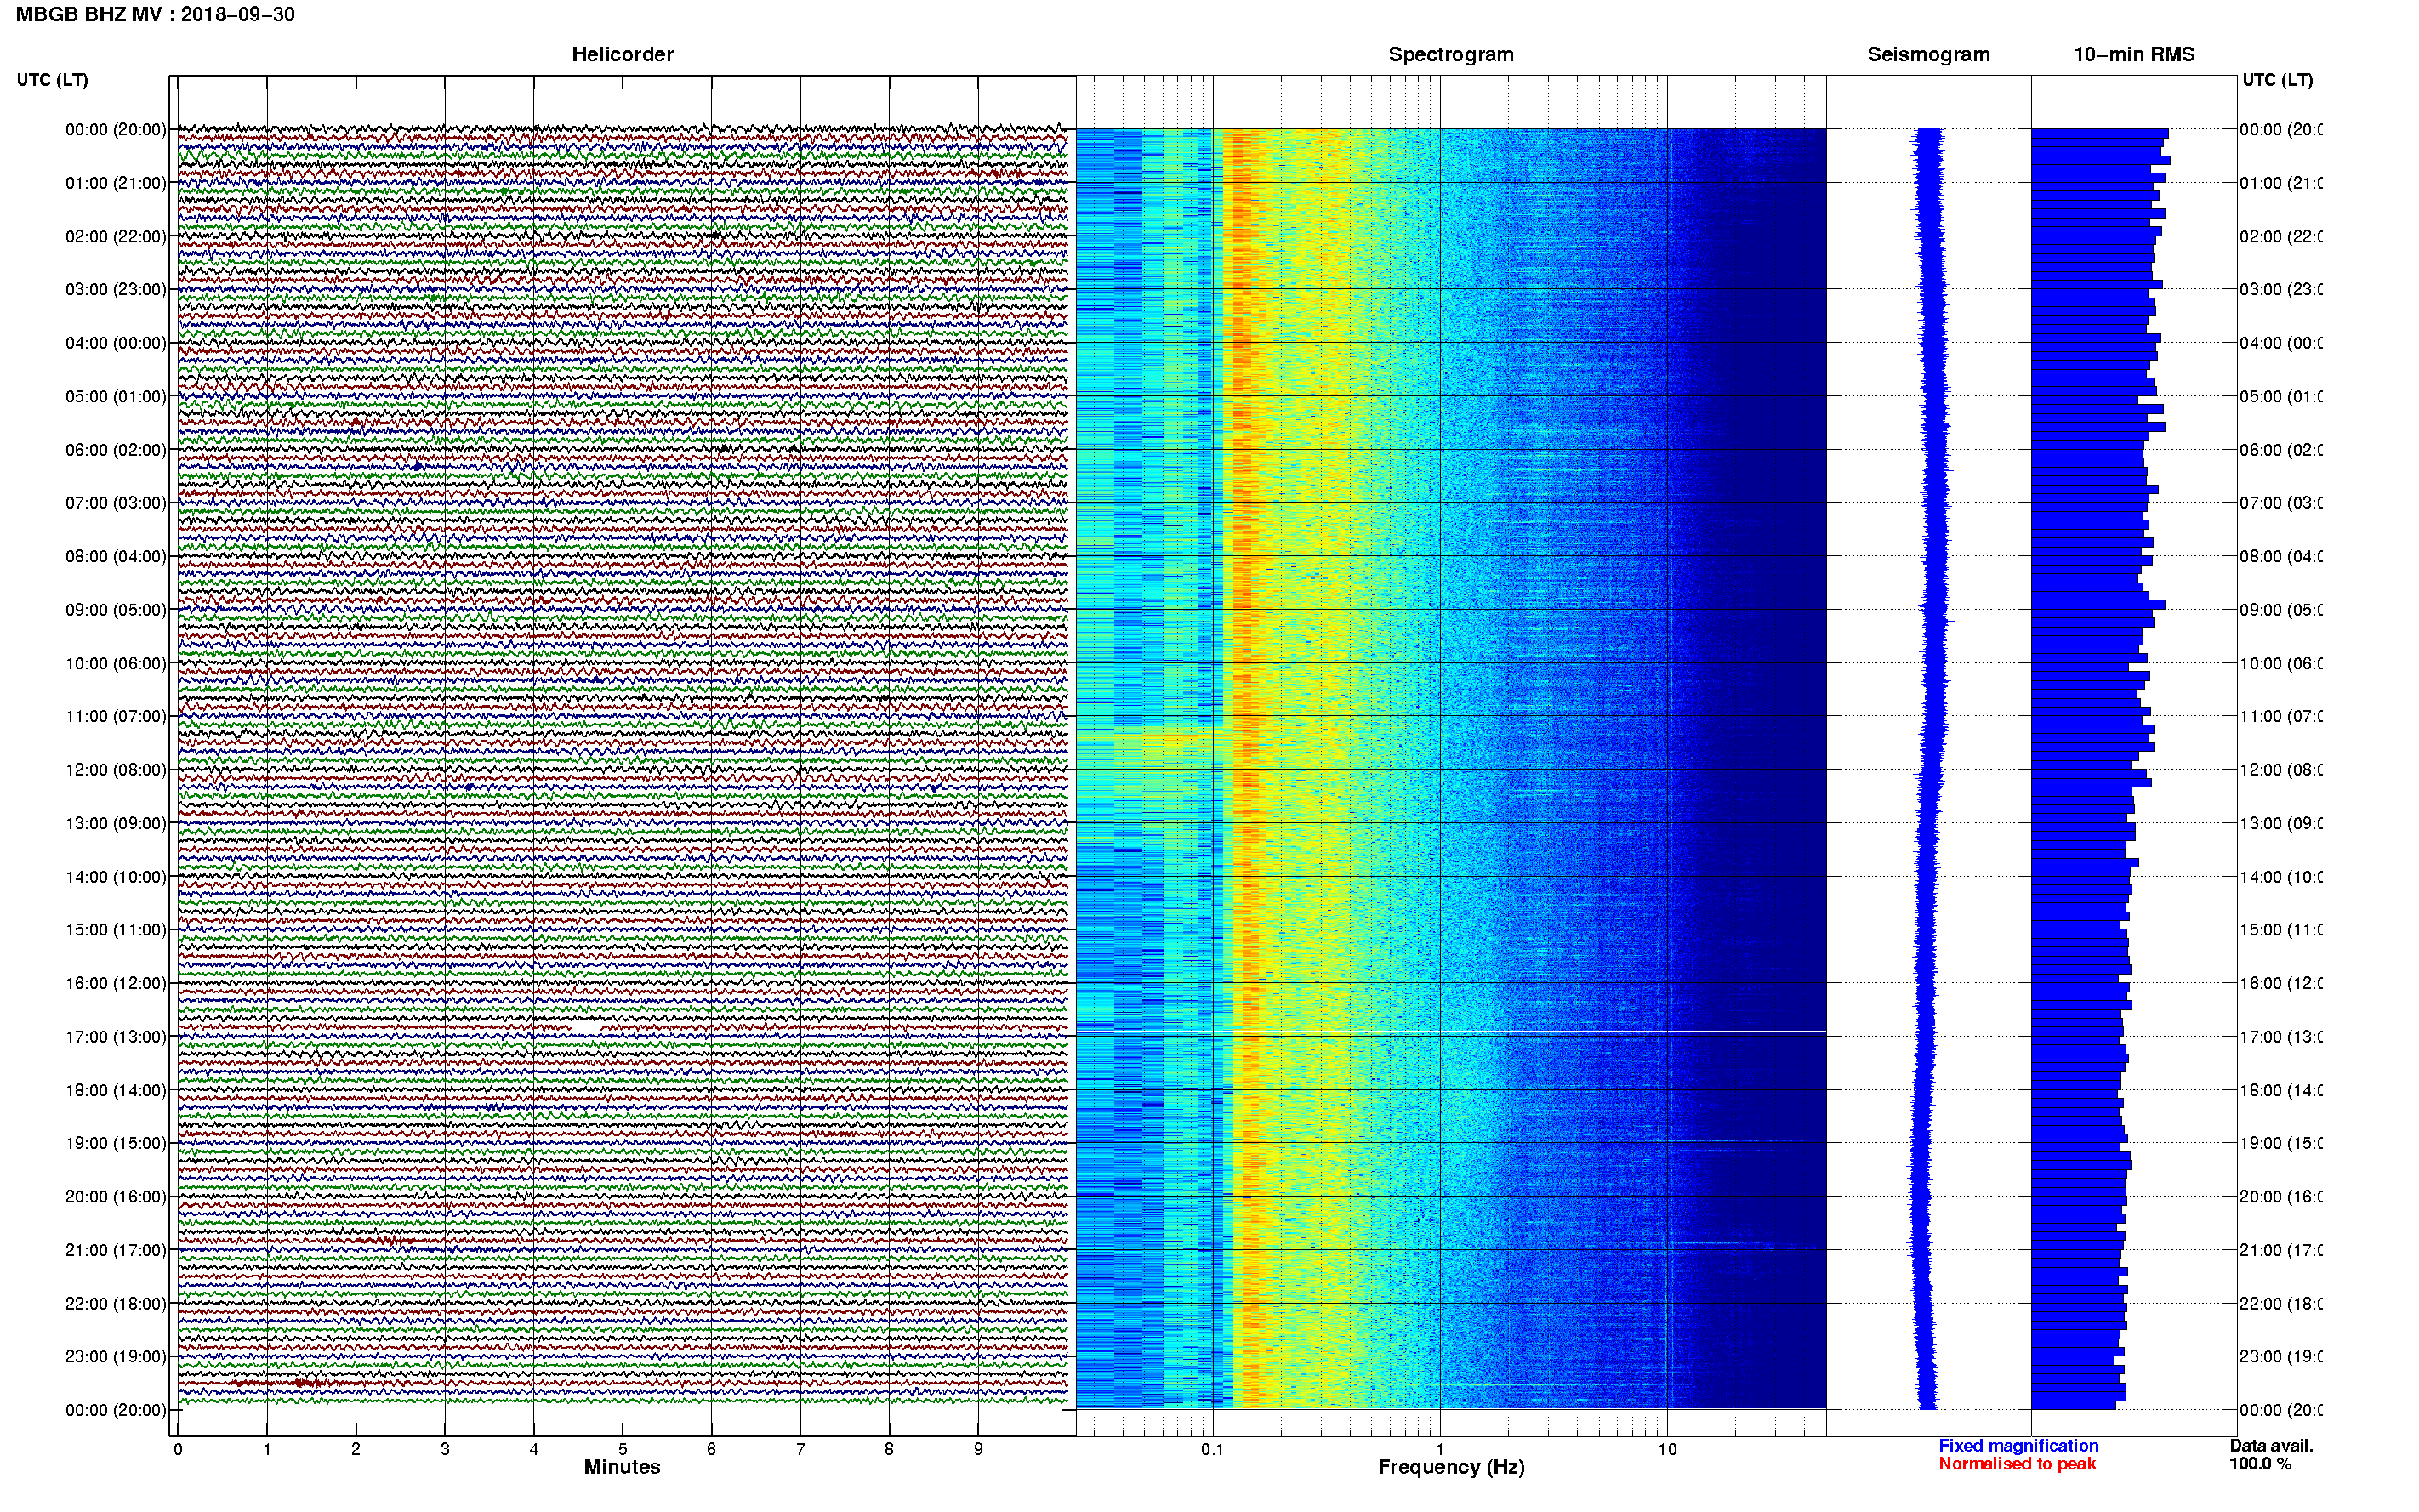
Task: Click left axis label 09:00 (05:00)
Action: coord(116,610)
